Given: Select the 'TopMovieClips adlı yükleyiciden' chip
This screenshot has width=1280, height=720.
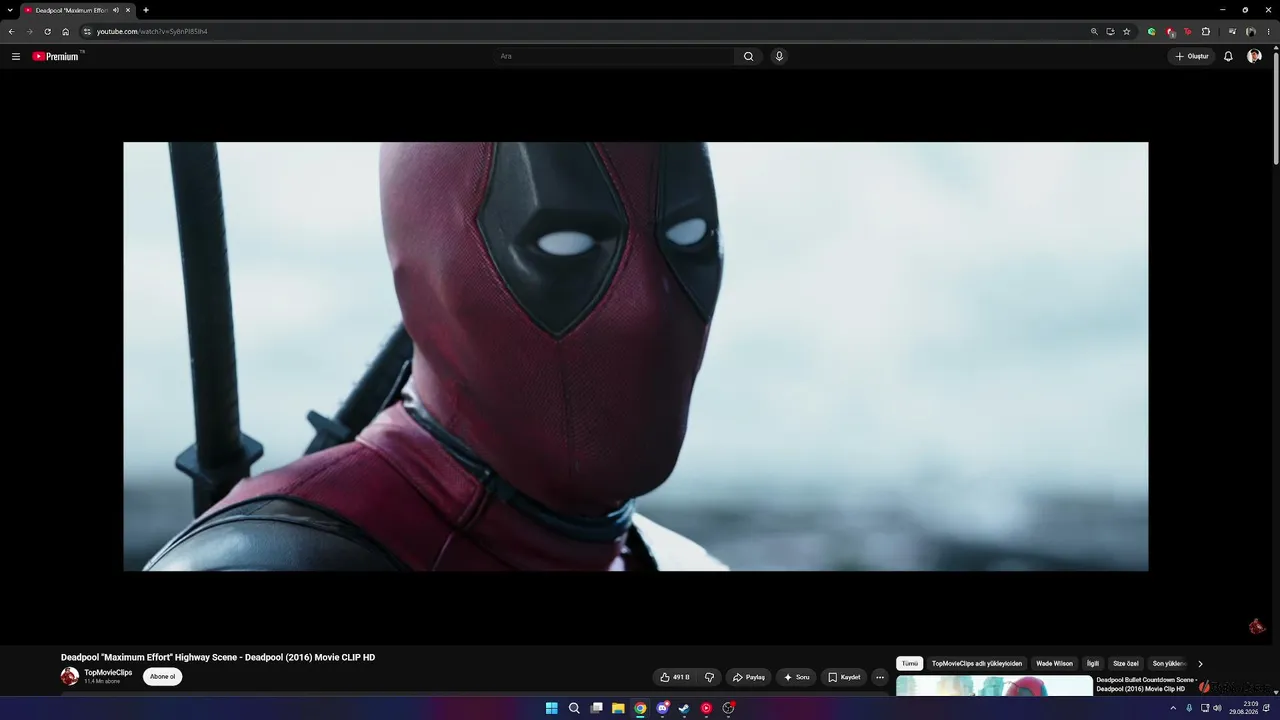Looking at the screenshot, I should 977,663.
